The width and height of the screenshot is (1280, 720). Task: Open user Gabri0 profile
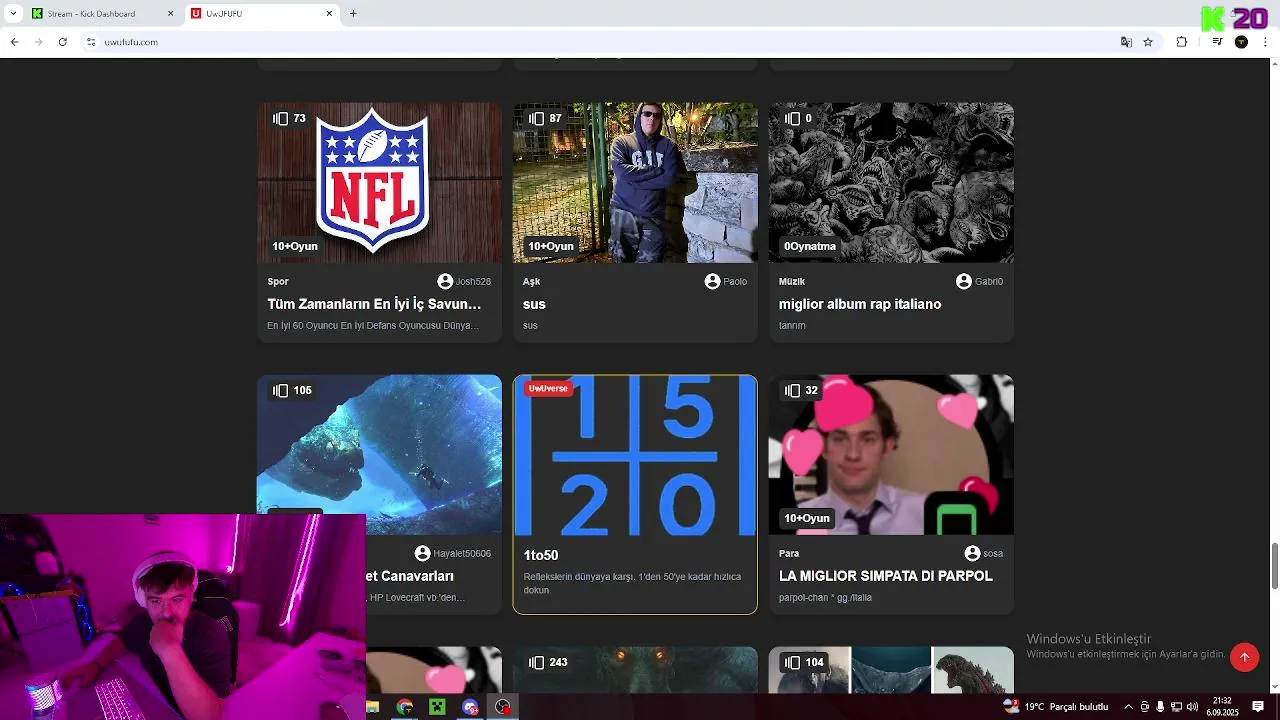[x=979, y=281]
